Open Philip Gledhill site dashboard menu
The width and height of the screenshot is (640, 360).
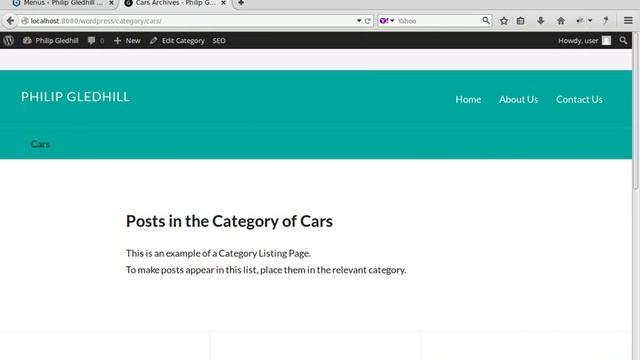coord(51,40)
